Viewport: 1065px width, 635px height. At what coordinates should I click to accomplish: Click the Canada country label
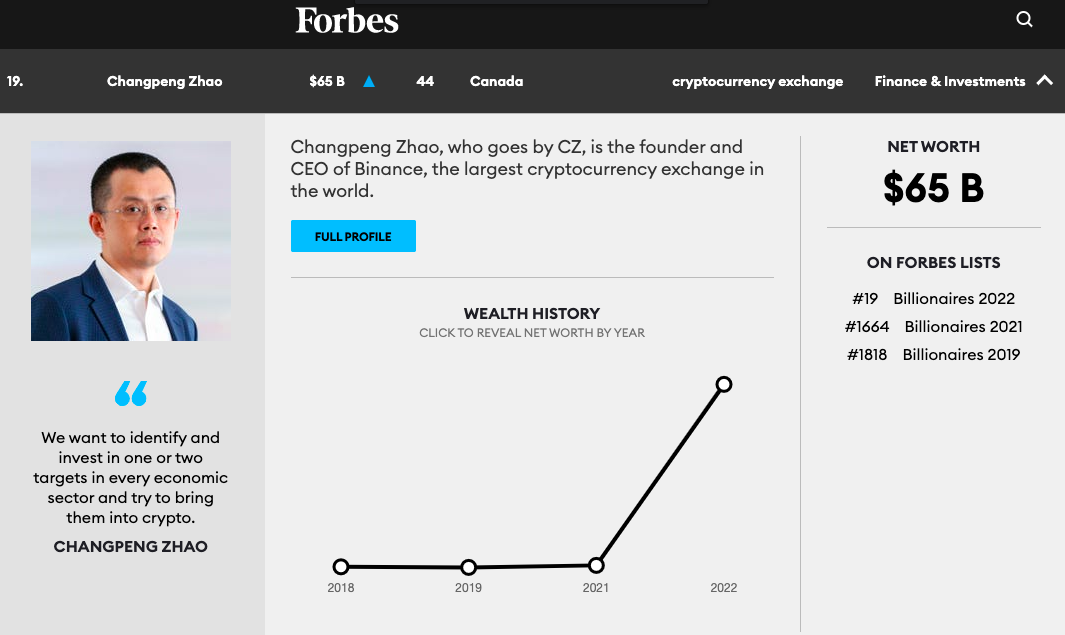[x=496, y=81]
